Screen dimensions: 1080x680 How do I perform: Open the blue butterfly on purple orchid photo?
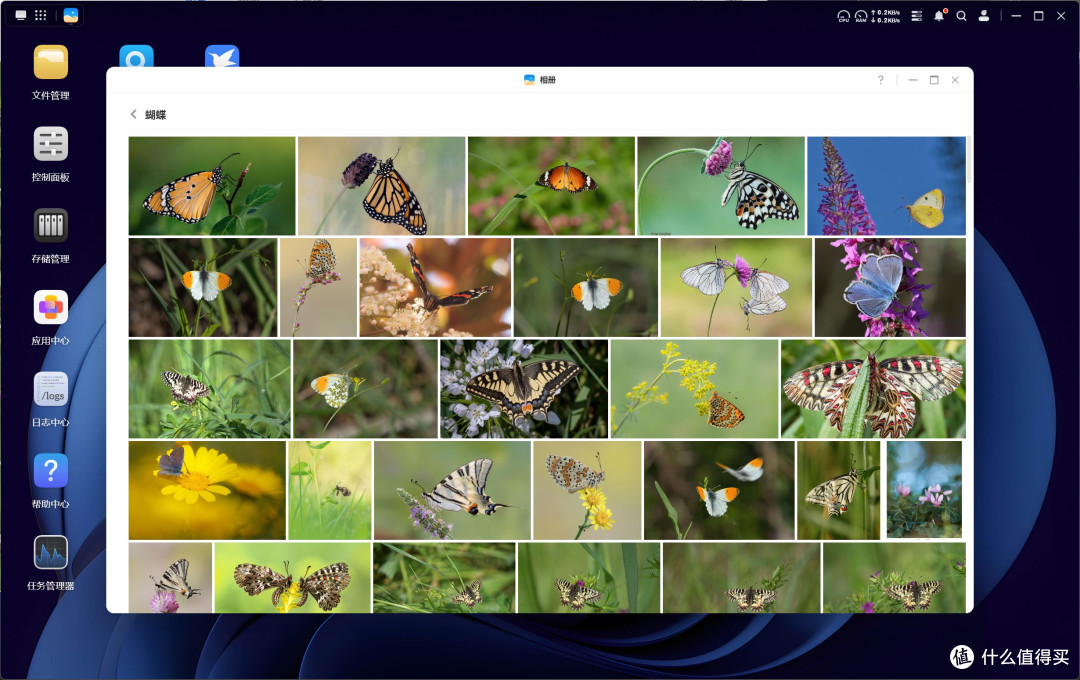pyautogui.click(x=890, y=287)
